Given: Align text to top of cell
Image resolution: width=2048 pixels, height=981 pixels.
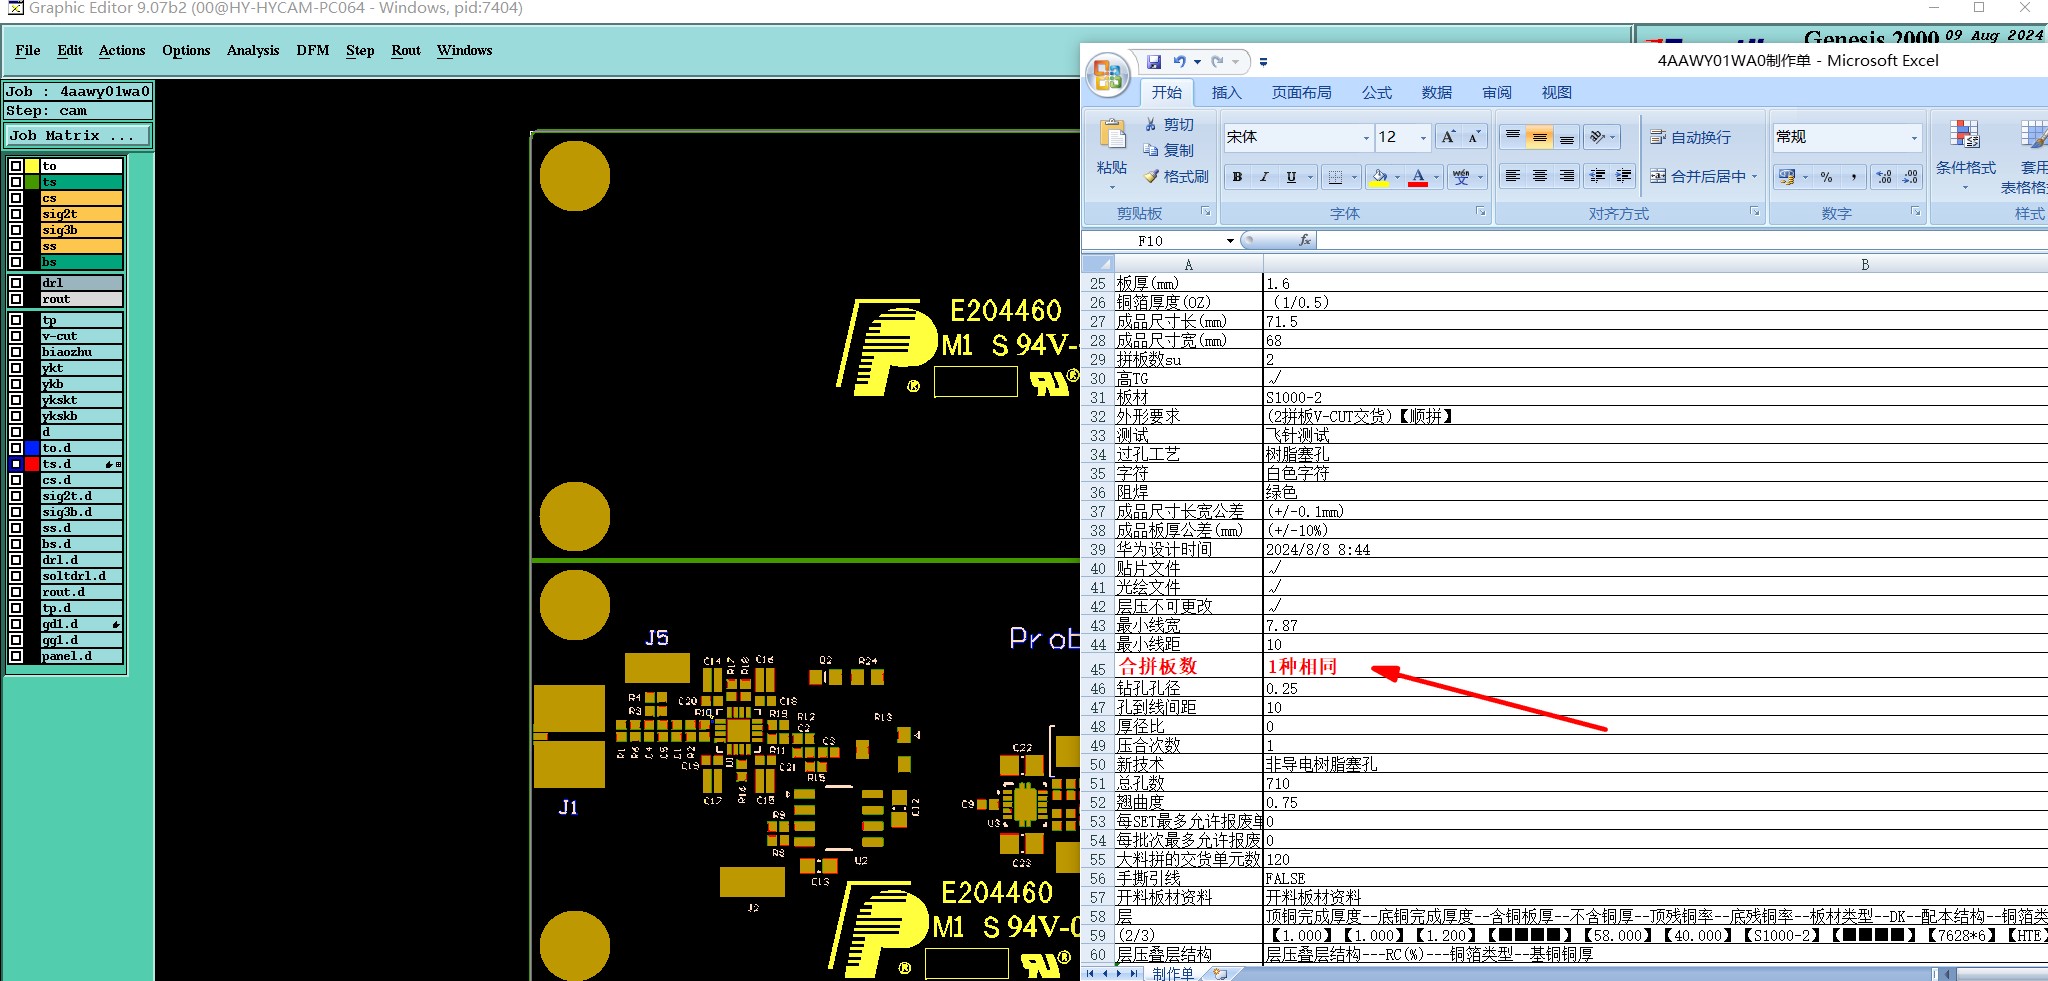Looking at the screenshot, I should (1513, 137).
